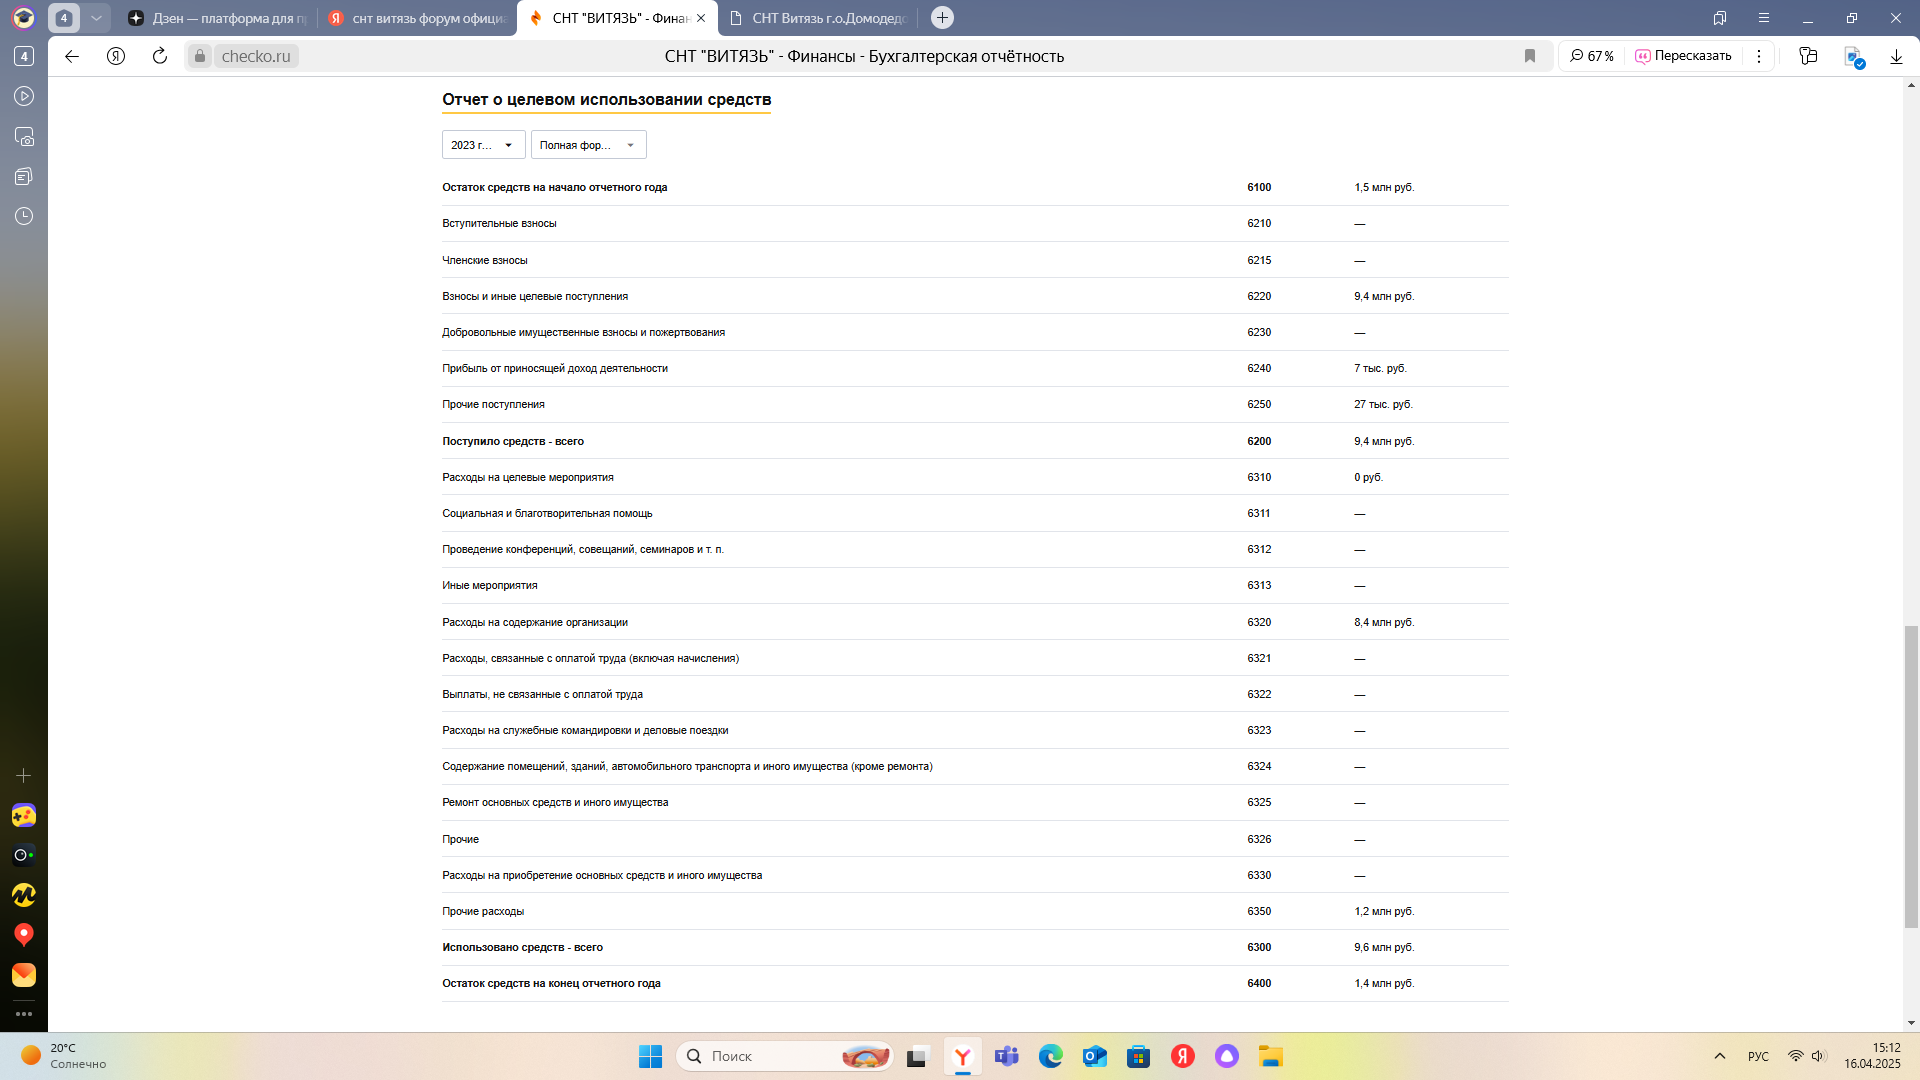Click the Пересказать button

(1684, 56)
